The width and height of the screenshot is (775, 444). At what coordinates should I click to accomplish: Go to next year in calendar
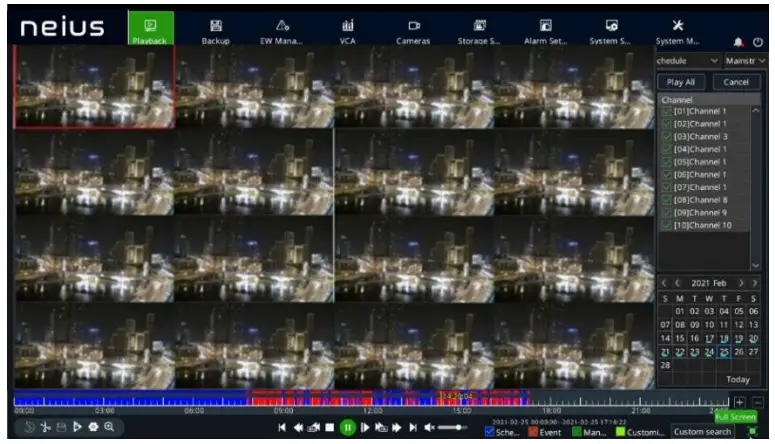coord(754,283)
